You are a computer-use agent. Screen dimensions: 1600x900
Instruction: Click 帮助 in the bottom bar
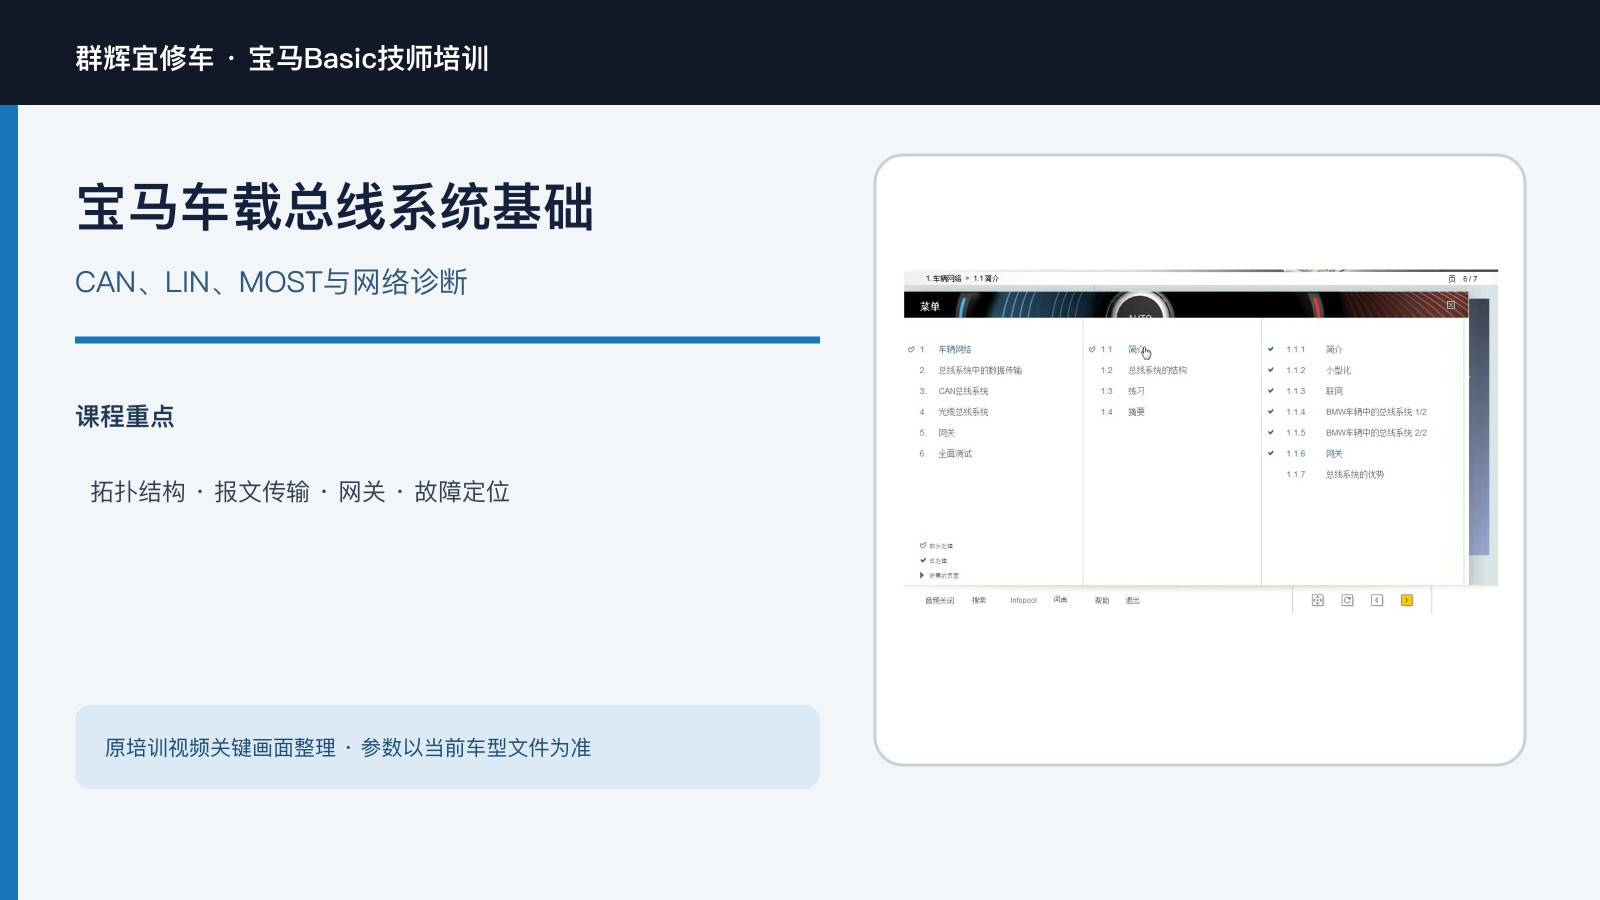point(1102,601)
